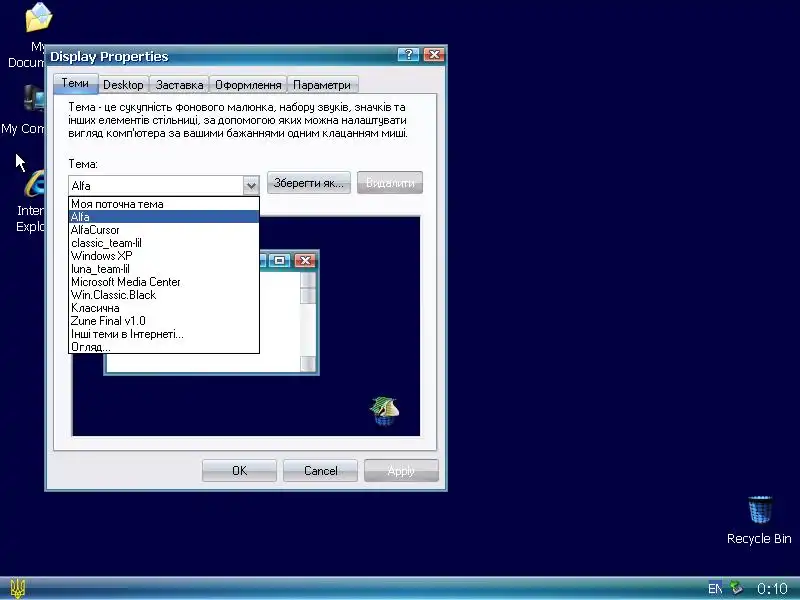Click the help question mark button in title bar
Viewport: 800px width, 600px height.
click(408, 55)
